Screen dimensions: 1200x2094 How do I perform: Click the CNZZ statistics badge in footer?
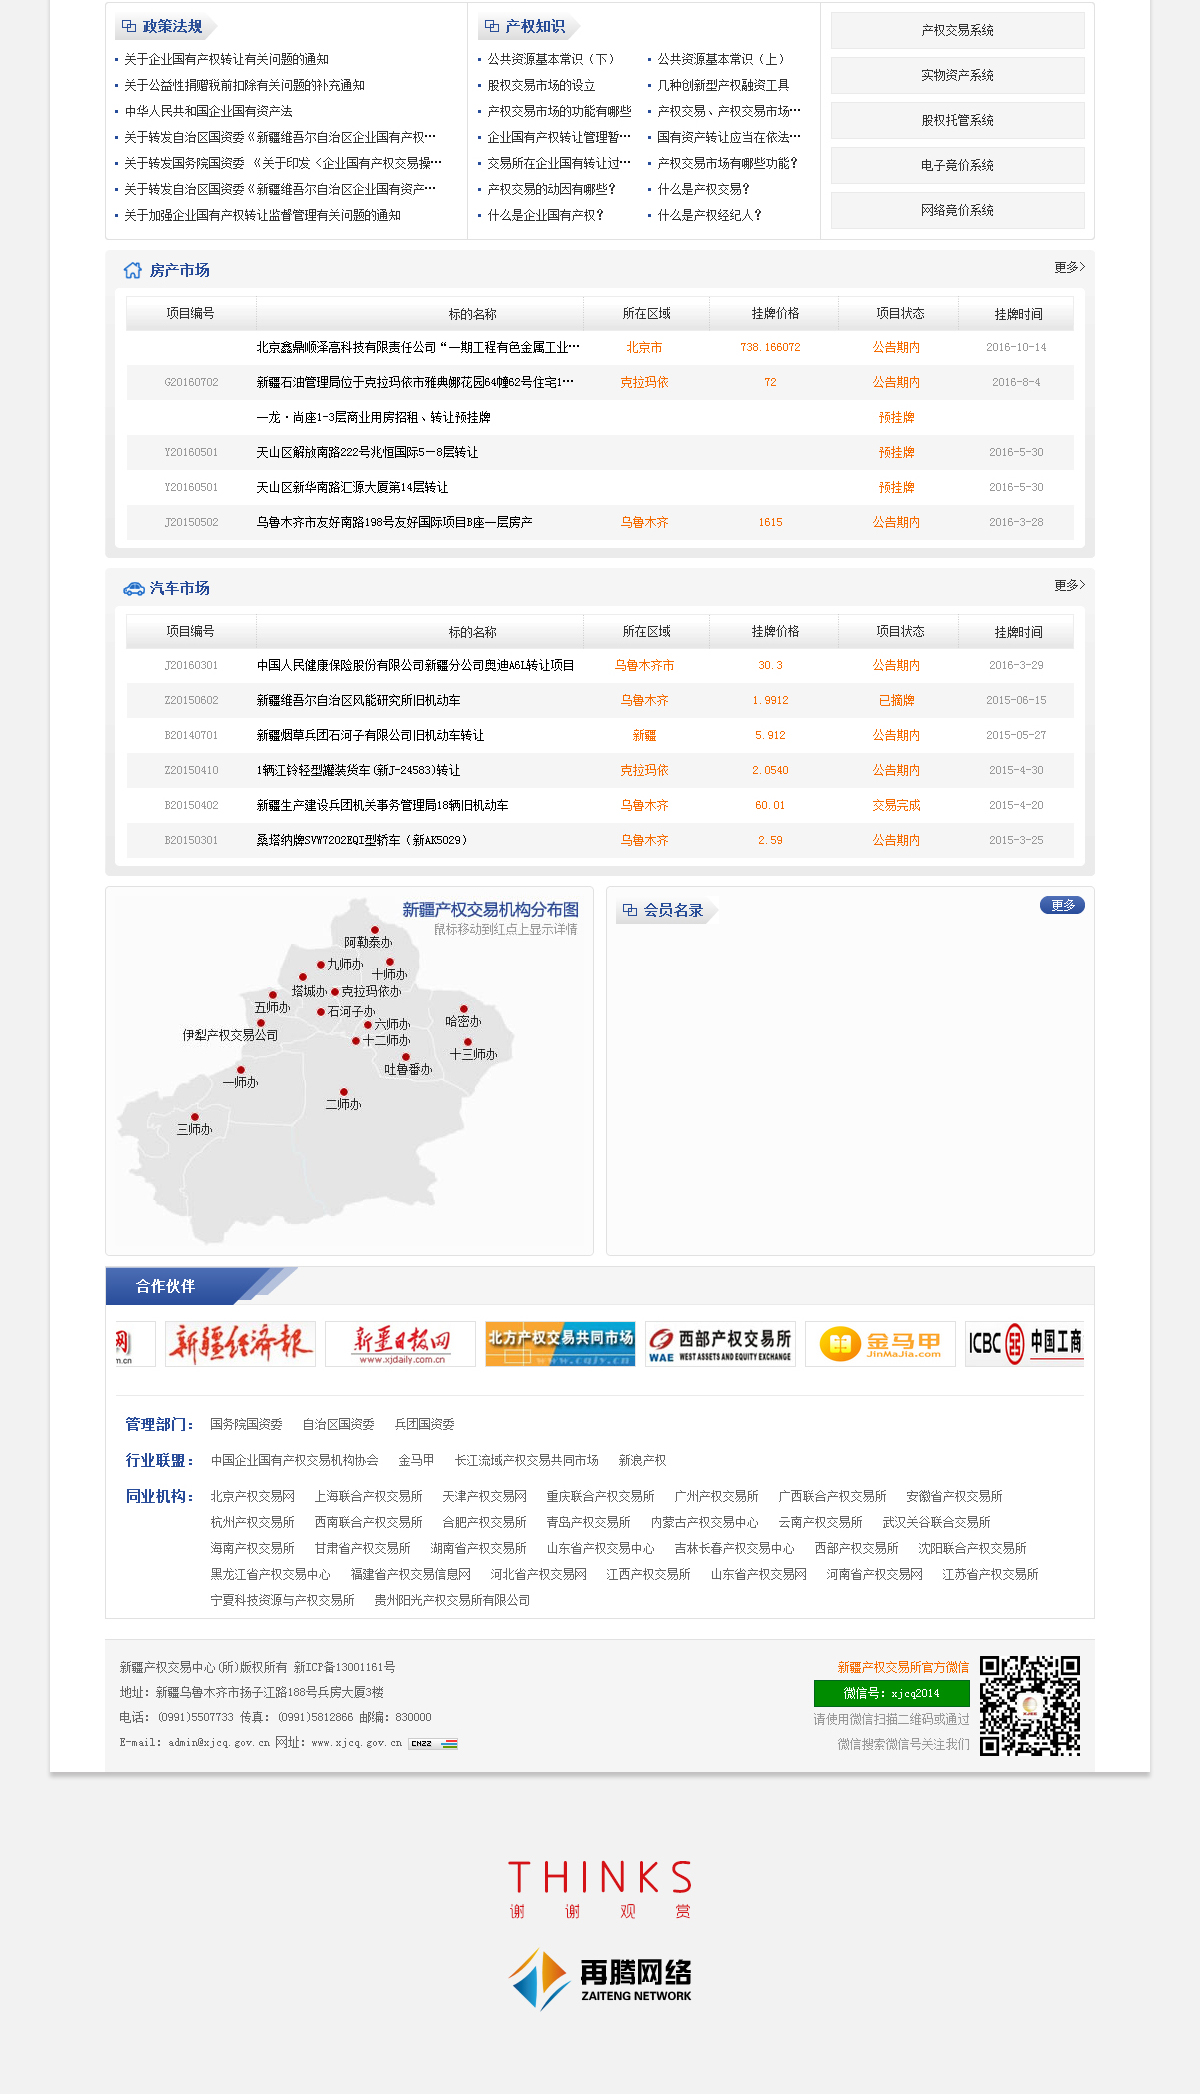click(433, 1743)
